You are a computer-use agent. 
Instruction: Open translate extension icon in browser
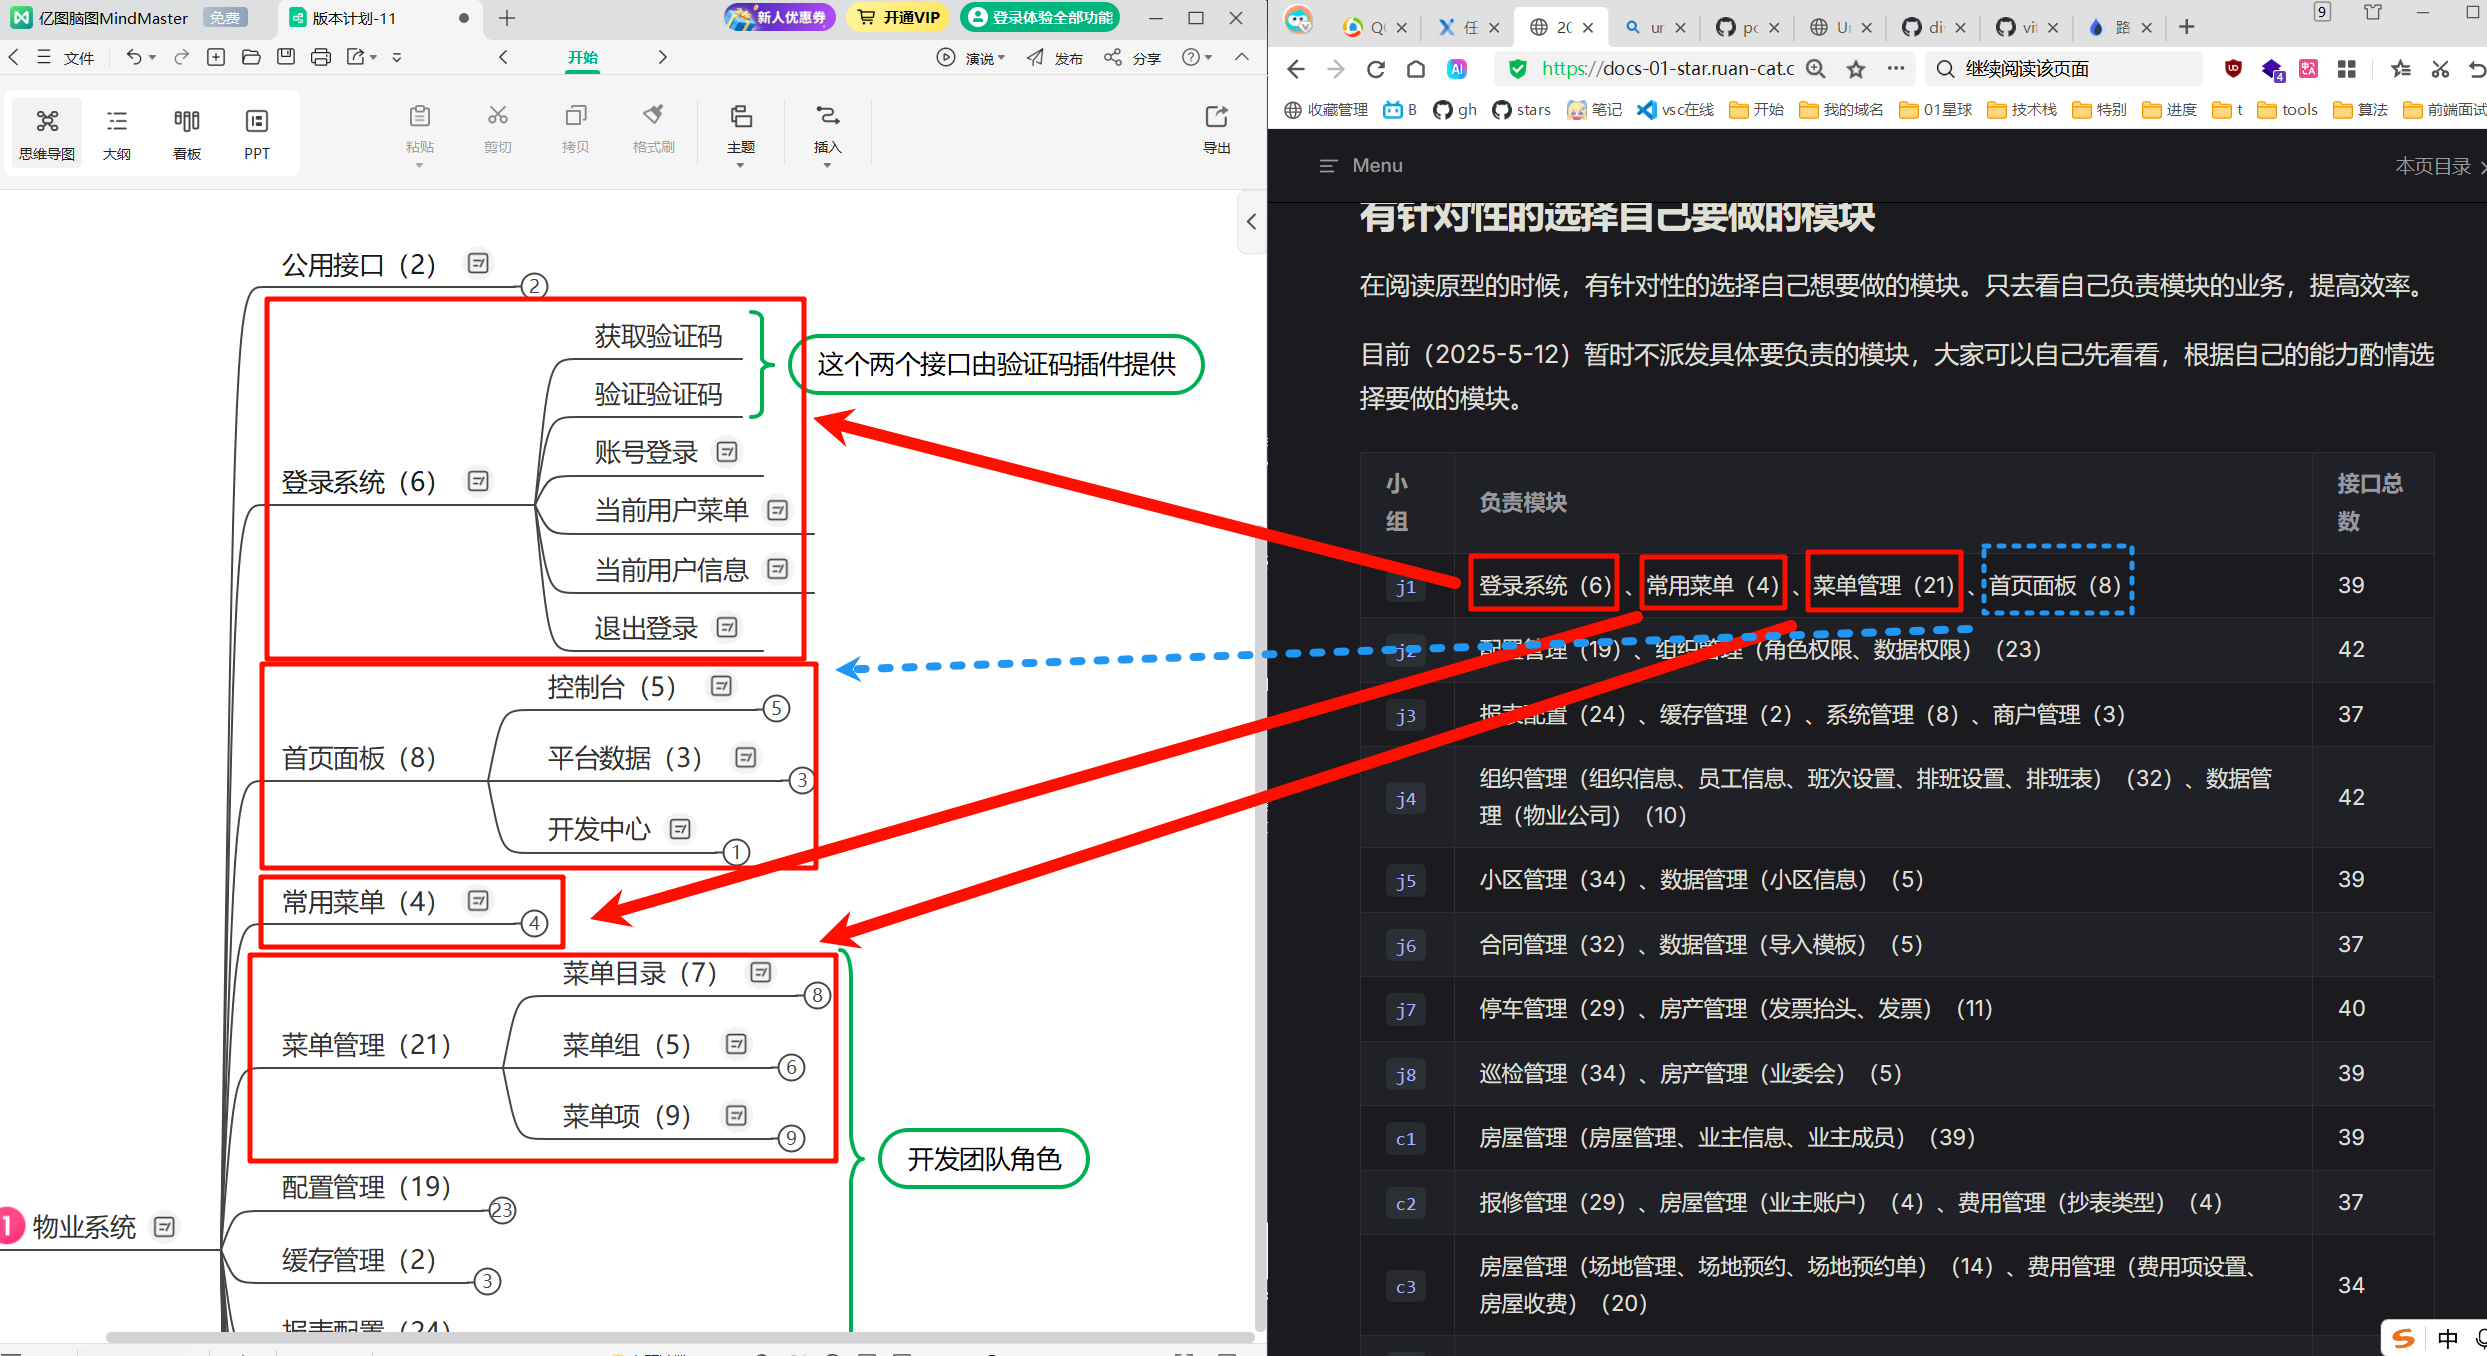coord(2308,69)
